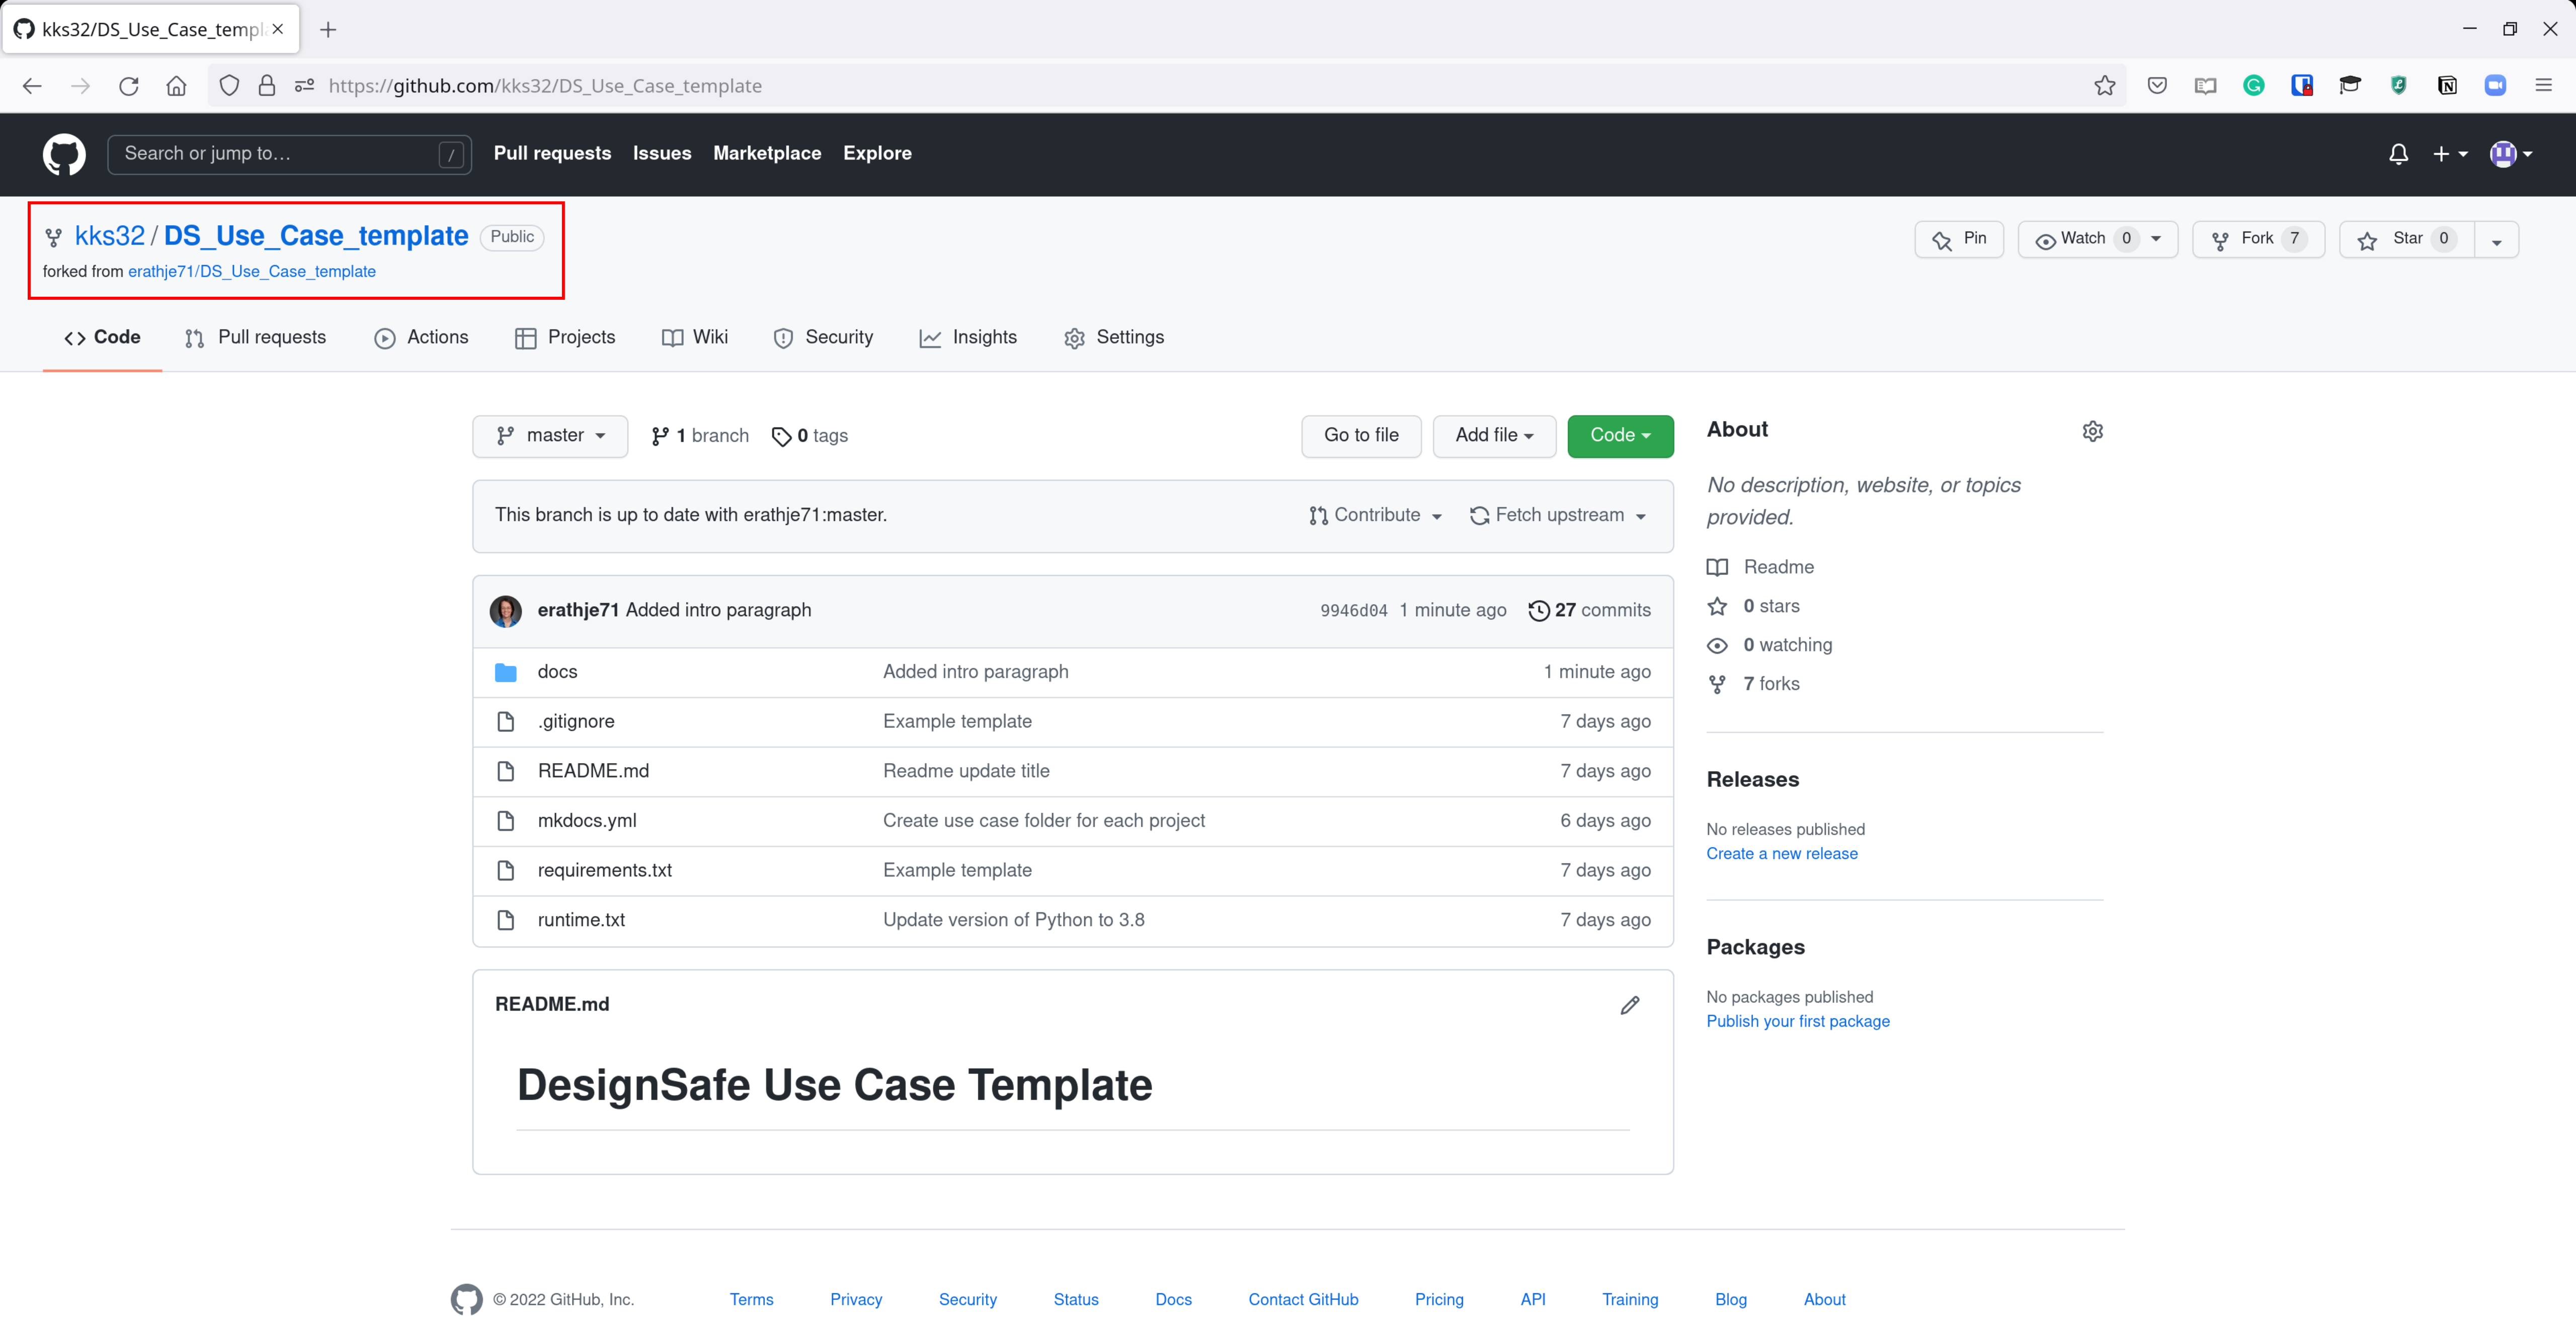The image size is (2576, 1334).
Task: Open About settings gear icon
Action: (2092, 431)
